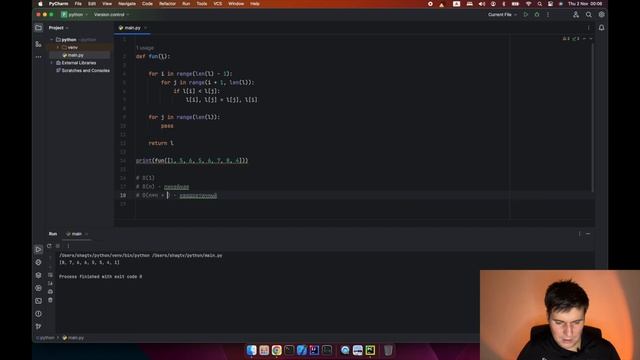Clear the console with trash icon
The height and width of the screenshot is (360, 640).
point(50,300)
